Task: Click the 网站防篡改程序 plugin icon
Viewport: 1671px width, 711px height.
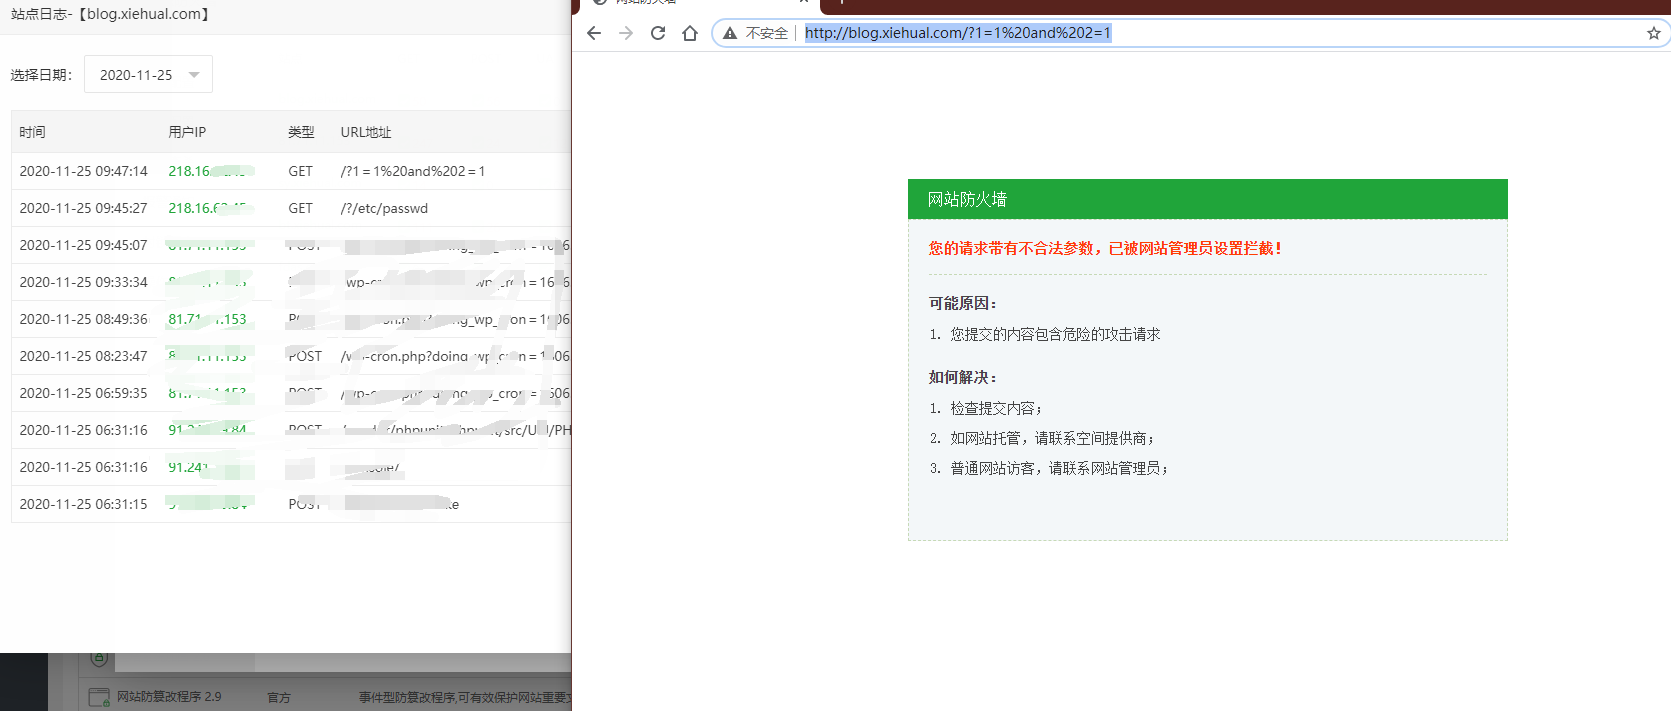Action: (x=99, y=697)
